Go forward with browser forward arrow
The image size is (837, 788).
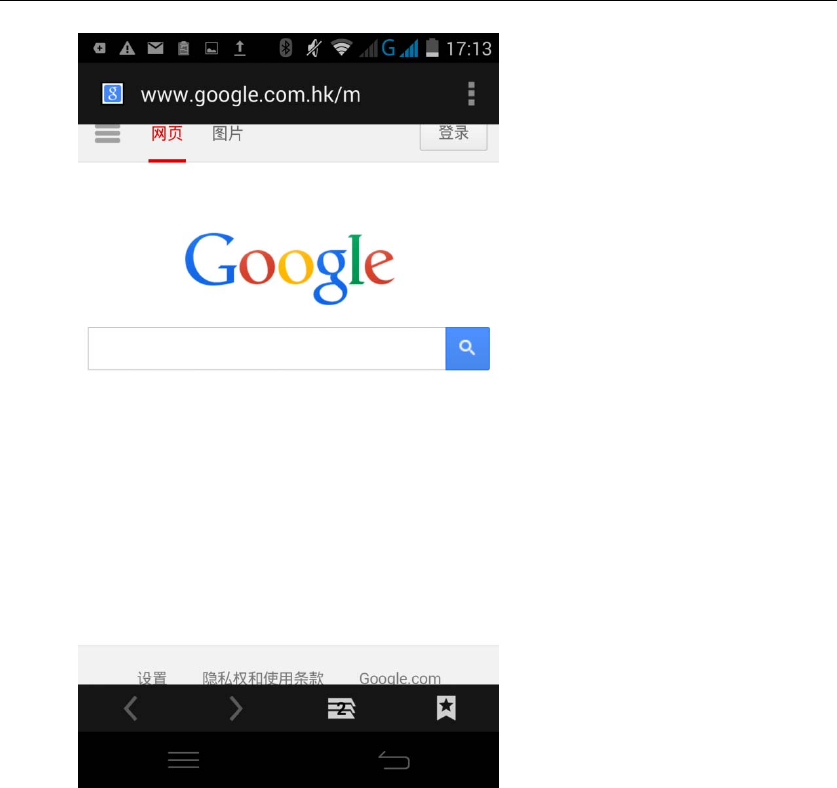coord(235,708)
